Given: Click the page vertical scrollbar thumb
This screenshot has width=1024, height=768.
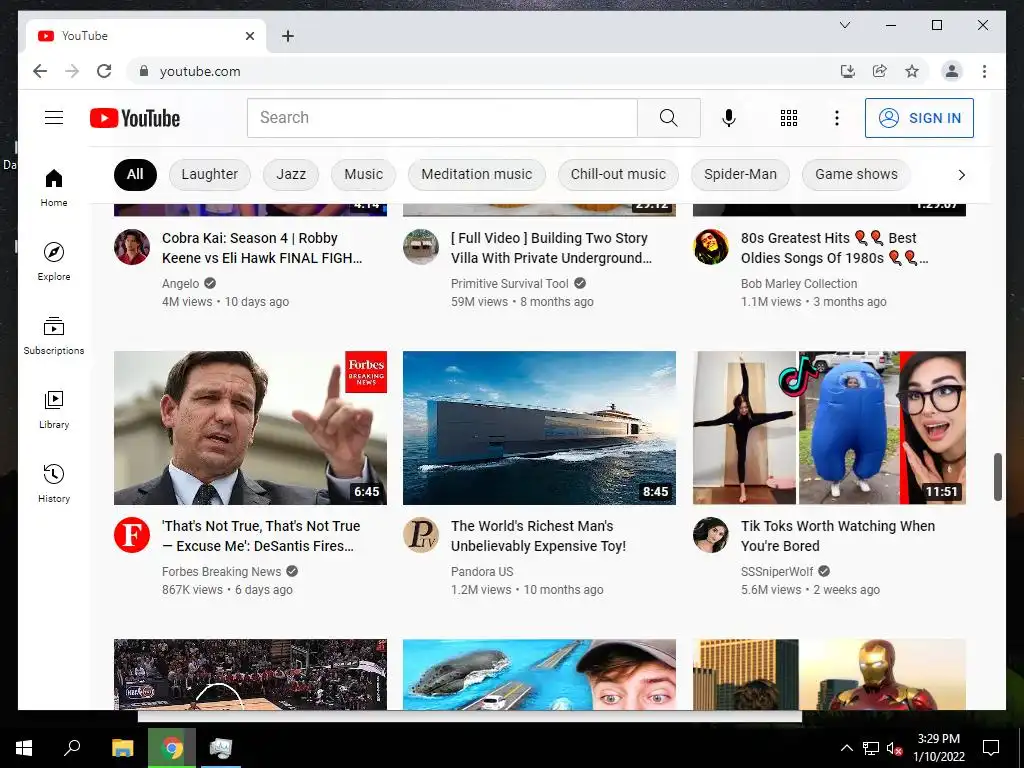Looking at the screenshot, I should coord(997,477).
